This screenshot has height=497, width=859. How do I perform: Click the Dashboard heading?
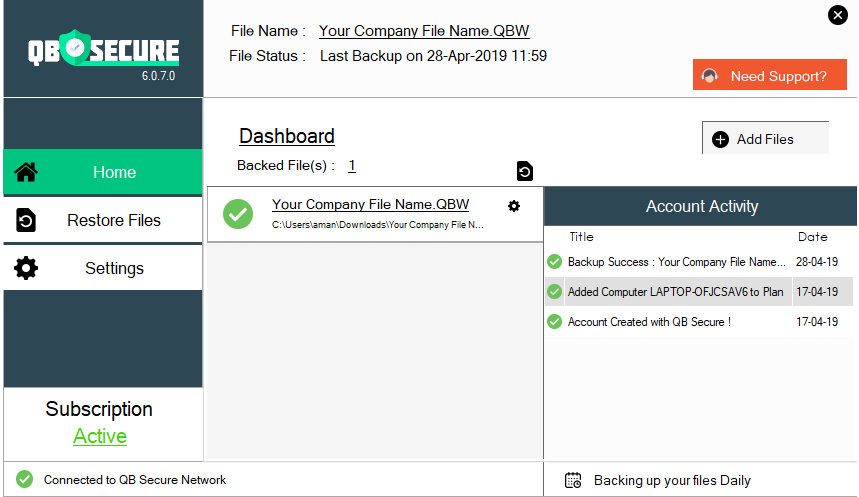pyautogui.click(x=287, y=136)
